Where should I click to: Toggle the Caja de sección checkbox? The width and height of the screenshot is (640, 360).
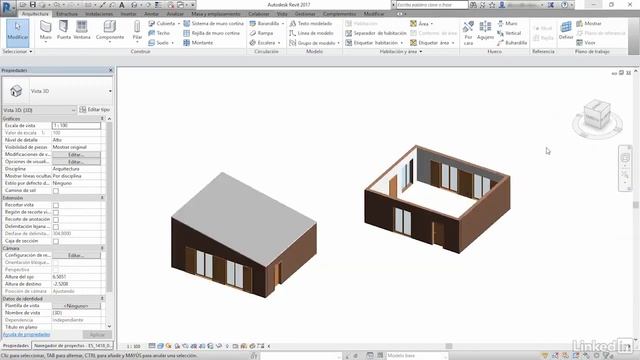coord(56,241)
